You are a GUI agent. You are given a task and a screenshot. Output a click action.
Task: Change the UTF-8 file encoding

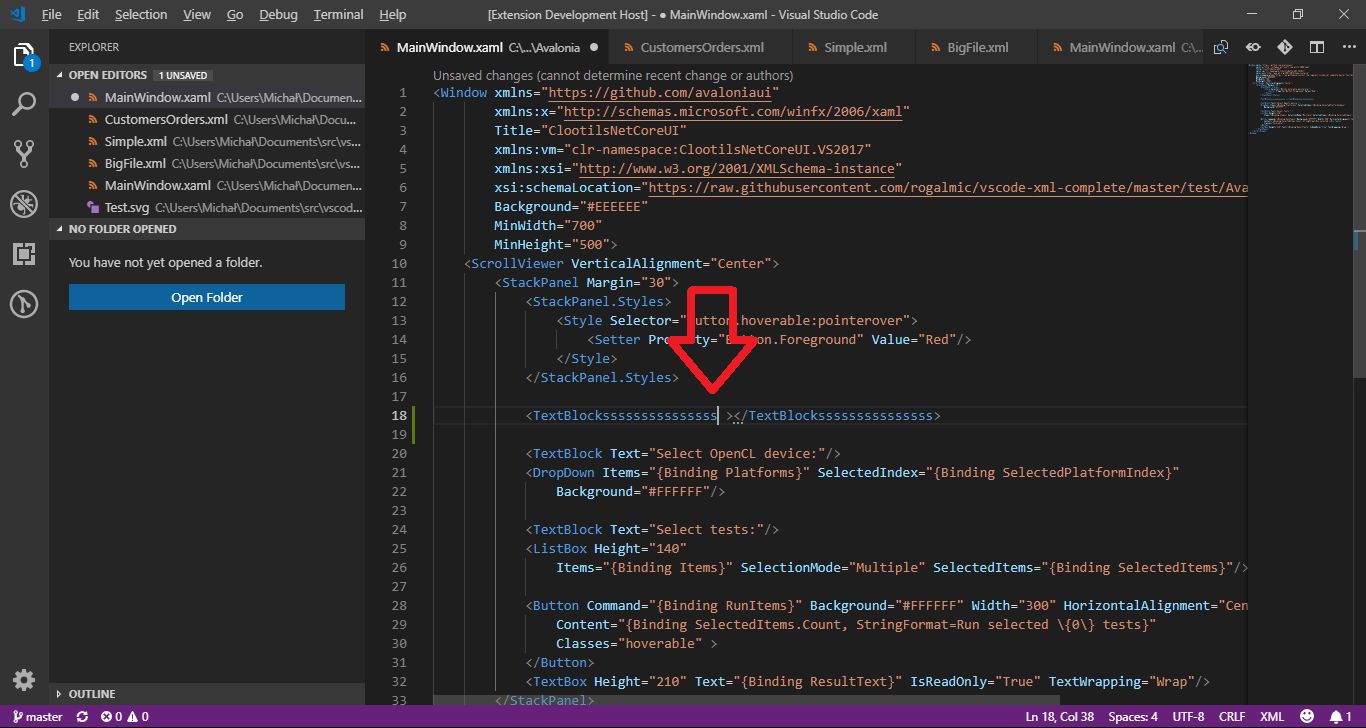pos(1188,716)
